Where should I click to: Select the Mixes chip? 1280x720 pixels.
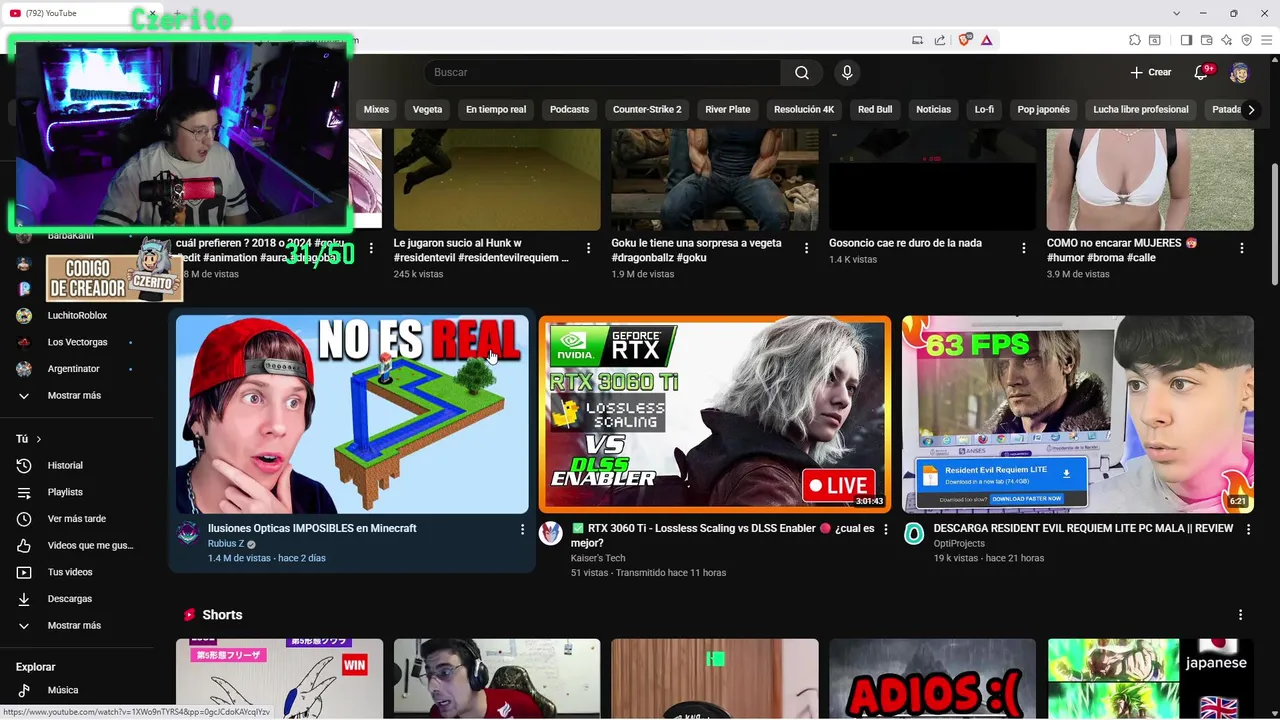[x=376, y=110]
